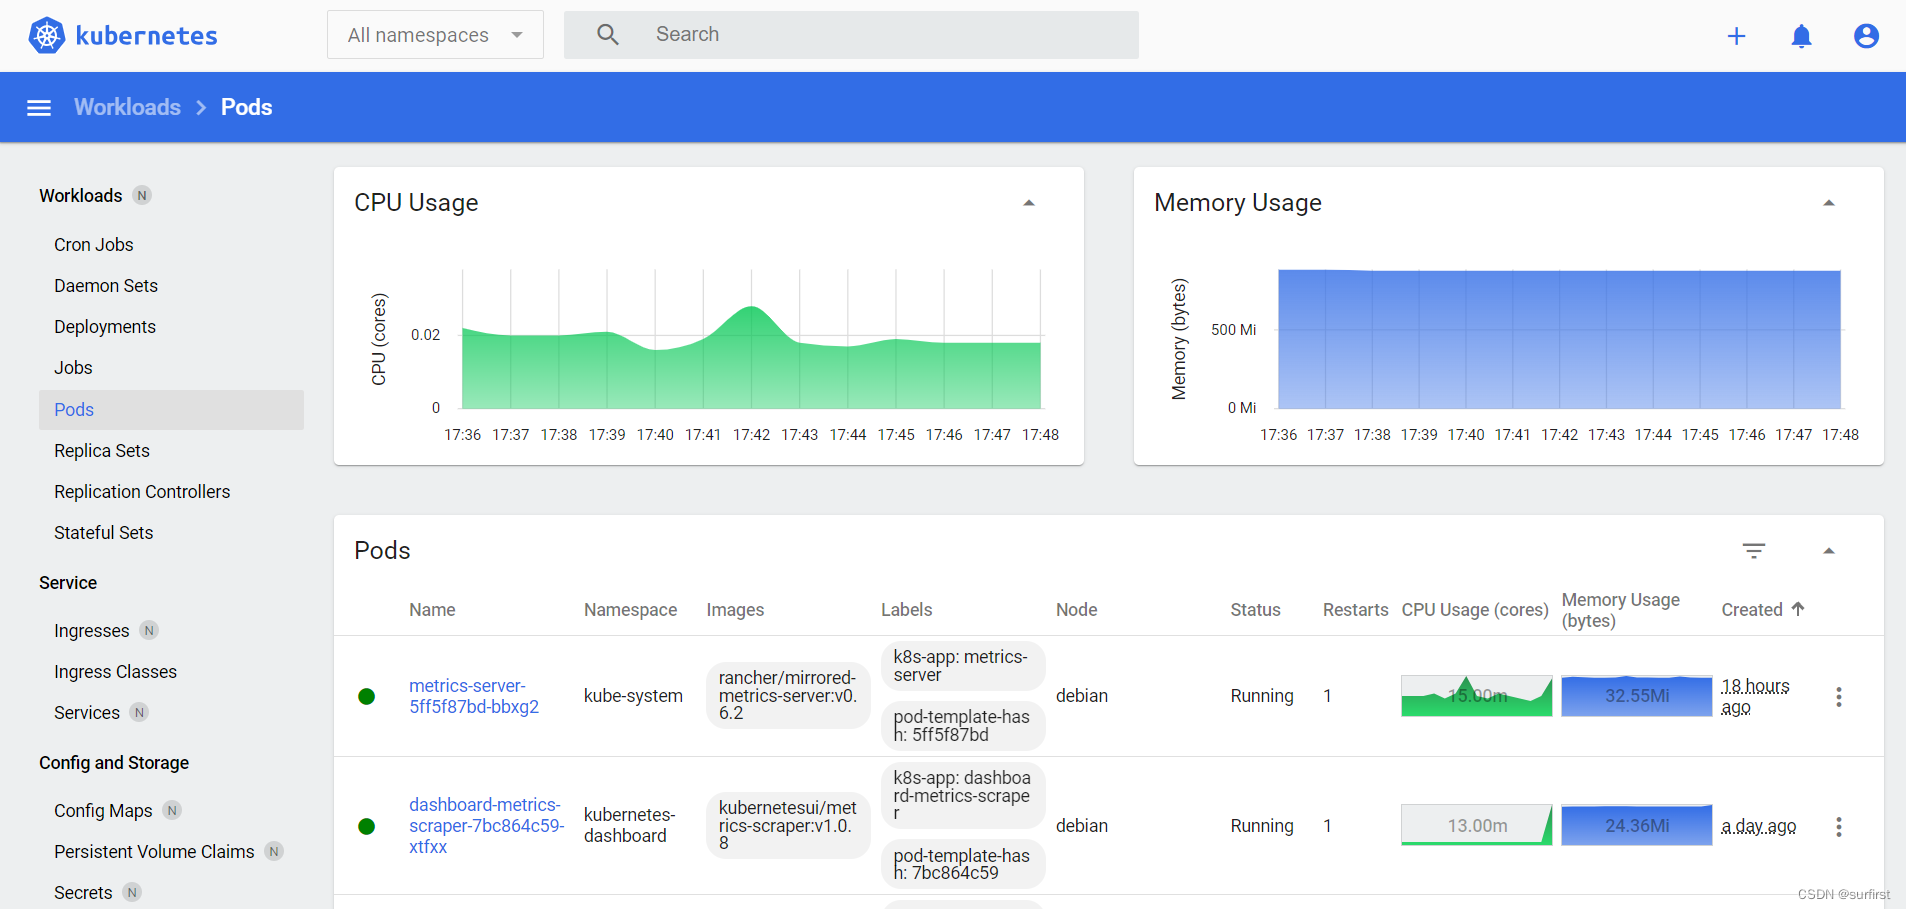Open actions menu for dashboard-metrics-scraper pod
Screen dimensions: 1906x909
(x=1838, y=827)
